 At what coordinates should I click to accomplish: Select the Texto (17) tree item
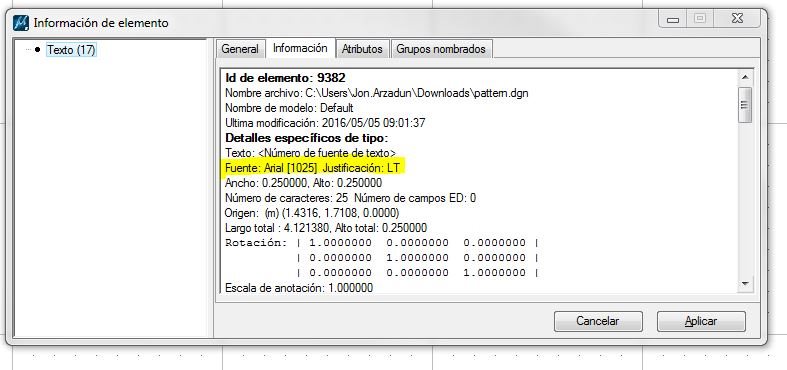(x=71, y=50)
